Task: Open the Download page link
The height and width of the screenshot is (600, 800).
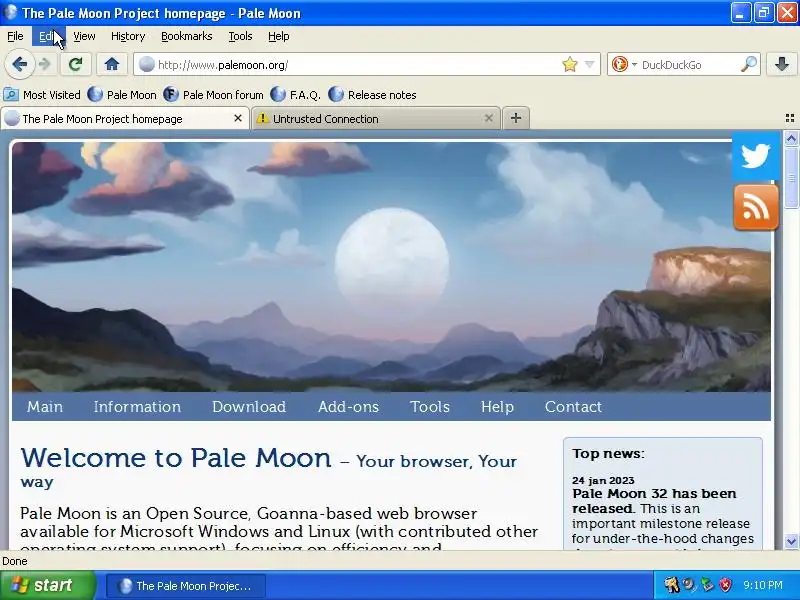Action: click(249, 407)
